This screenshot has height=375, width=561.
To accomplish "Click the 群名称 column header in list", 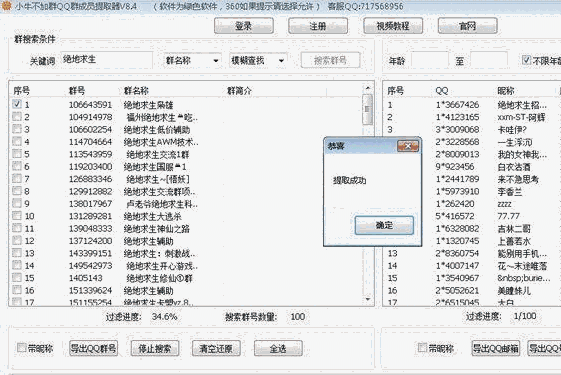I will pyautogui.click(x=136, y=91).
